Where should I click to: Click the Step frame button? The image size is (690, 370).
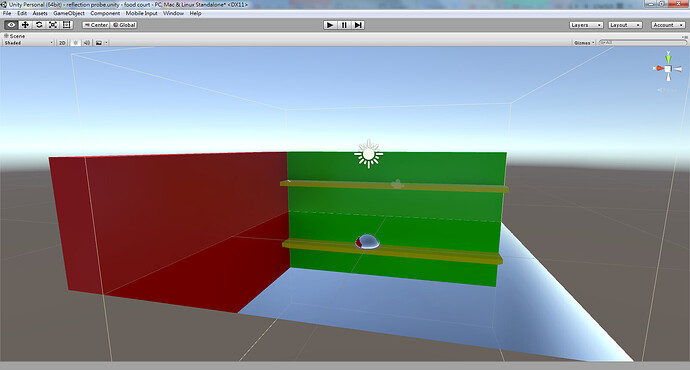pyautogui.click(x=358, y=25)
